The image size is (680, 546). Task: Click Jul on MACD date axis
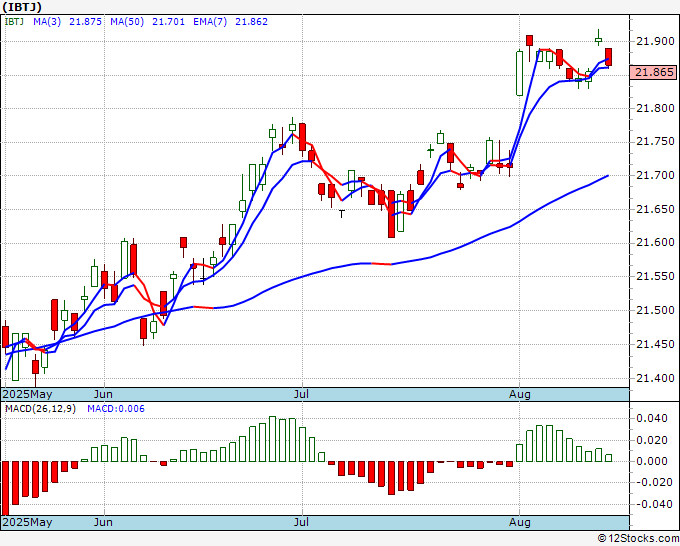coord(301,522)
